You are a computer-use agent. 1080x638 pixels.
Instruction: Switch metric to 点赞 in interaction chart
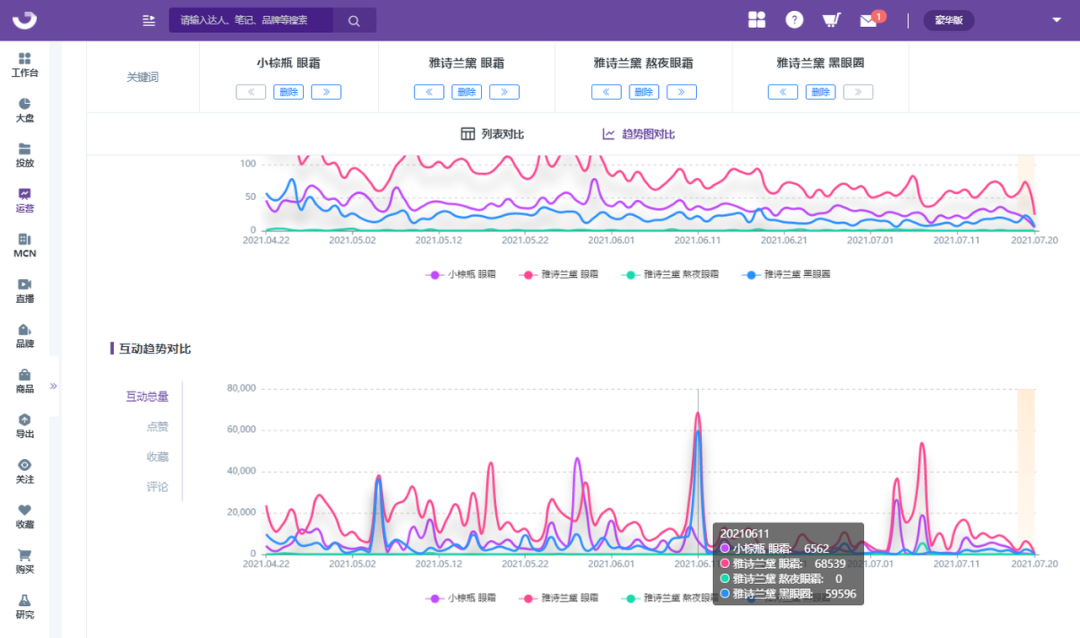coord(156,425)
